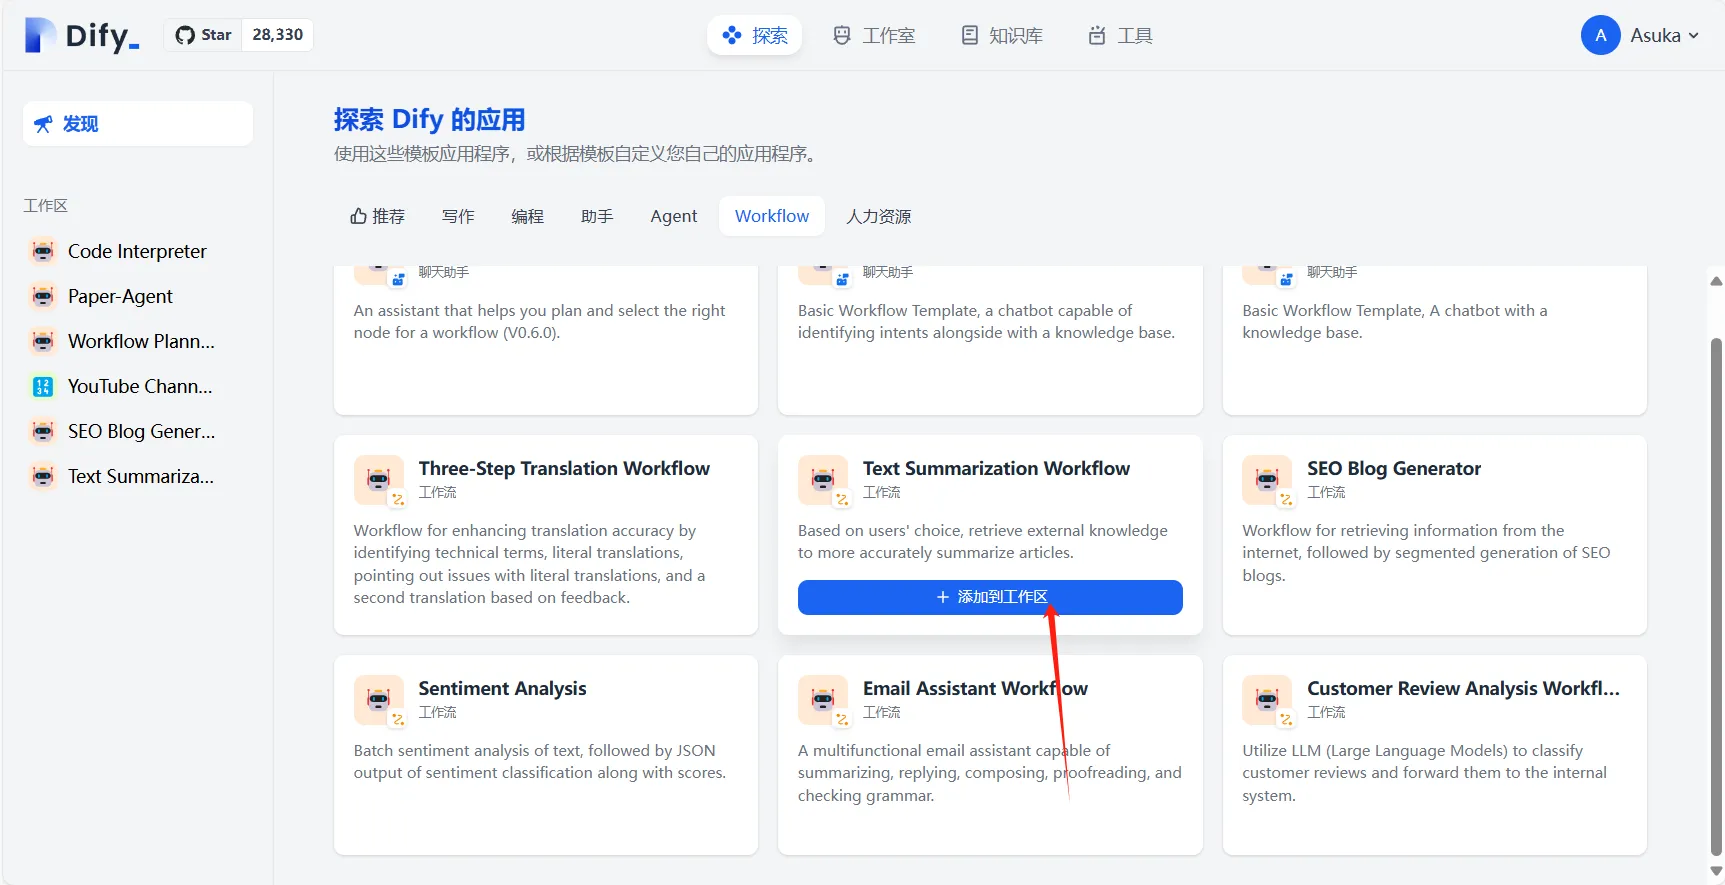Click the 工具 toolbox icon
The width and height of the screenshot is (1725, 885).
point(1097,36)
